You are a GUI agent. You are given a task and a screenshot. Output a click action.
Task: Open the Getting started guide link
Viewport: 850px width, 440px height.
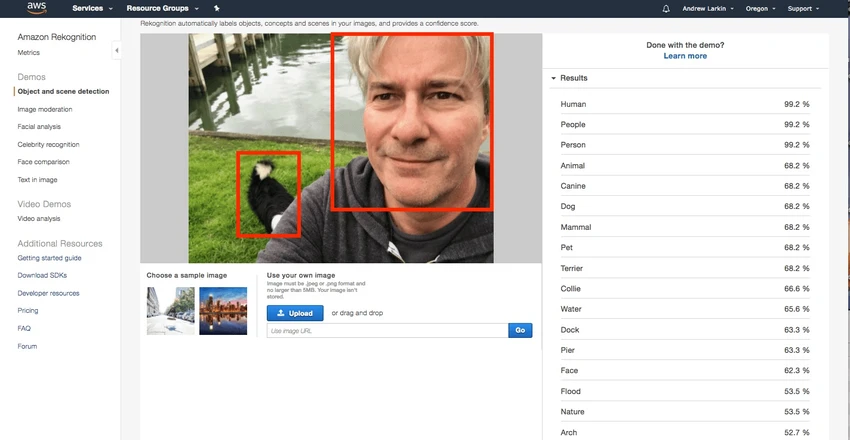[49, 258]
